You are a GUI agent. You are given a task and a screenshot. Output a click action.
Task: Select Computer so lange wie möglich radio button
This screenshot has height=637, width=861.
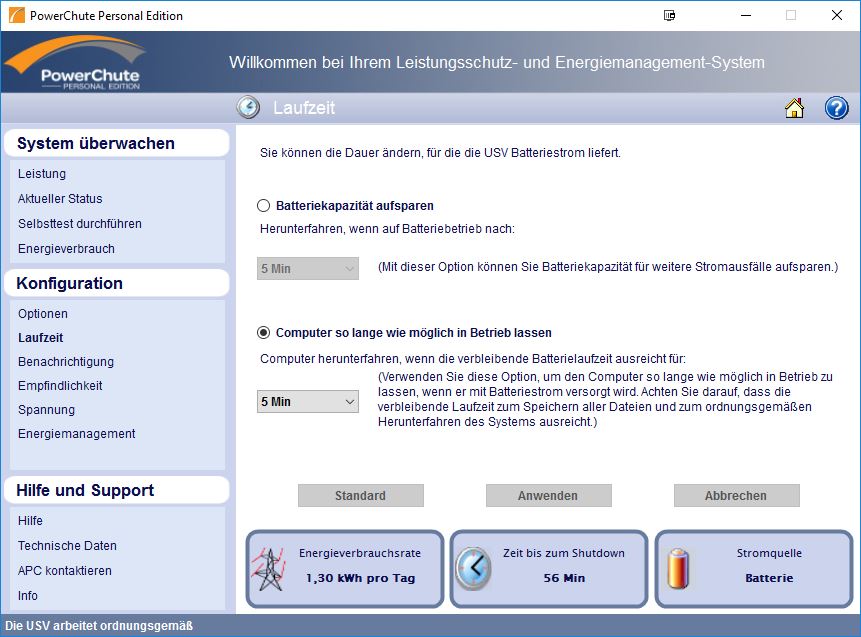[264, 332]
